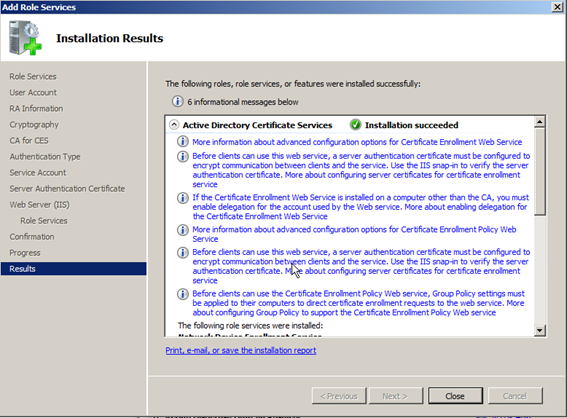The width and height of the screenshot is (567, 418).
Task: Click '6 informational messages below' text
Action: pyautogui.click(x=243, y=102)
